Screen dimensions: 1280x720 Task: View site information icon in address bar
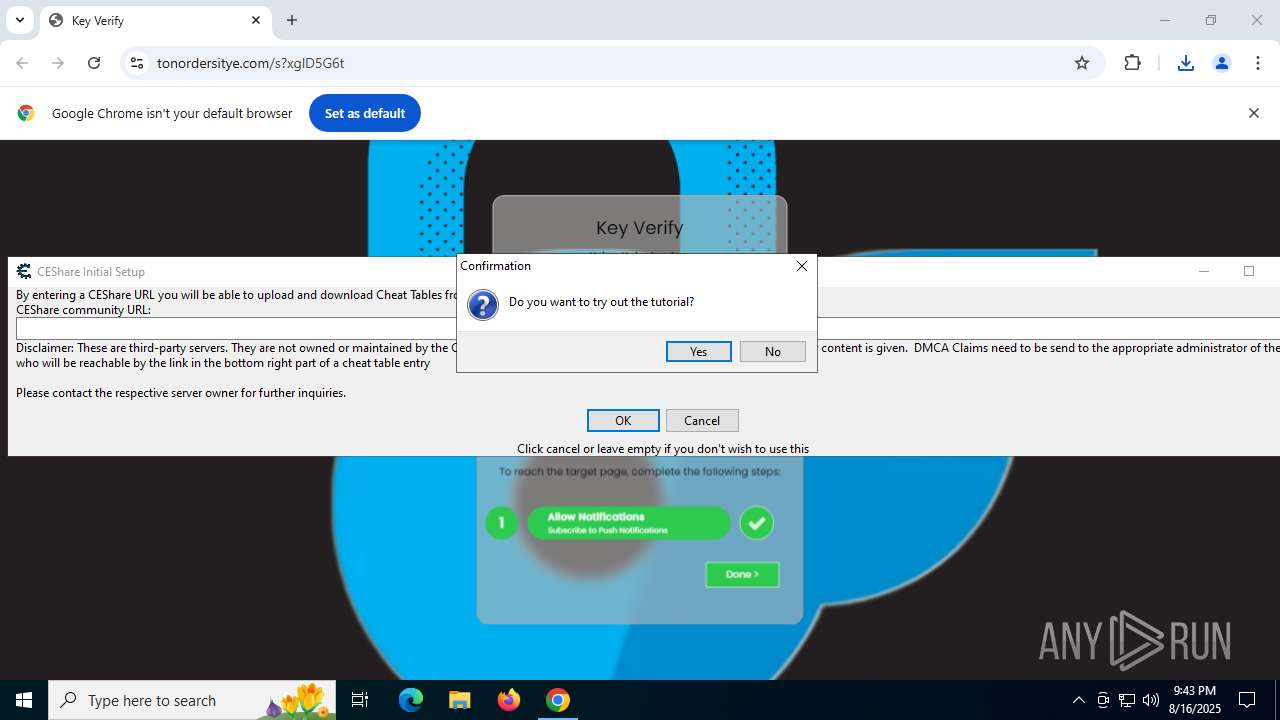137,63
